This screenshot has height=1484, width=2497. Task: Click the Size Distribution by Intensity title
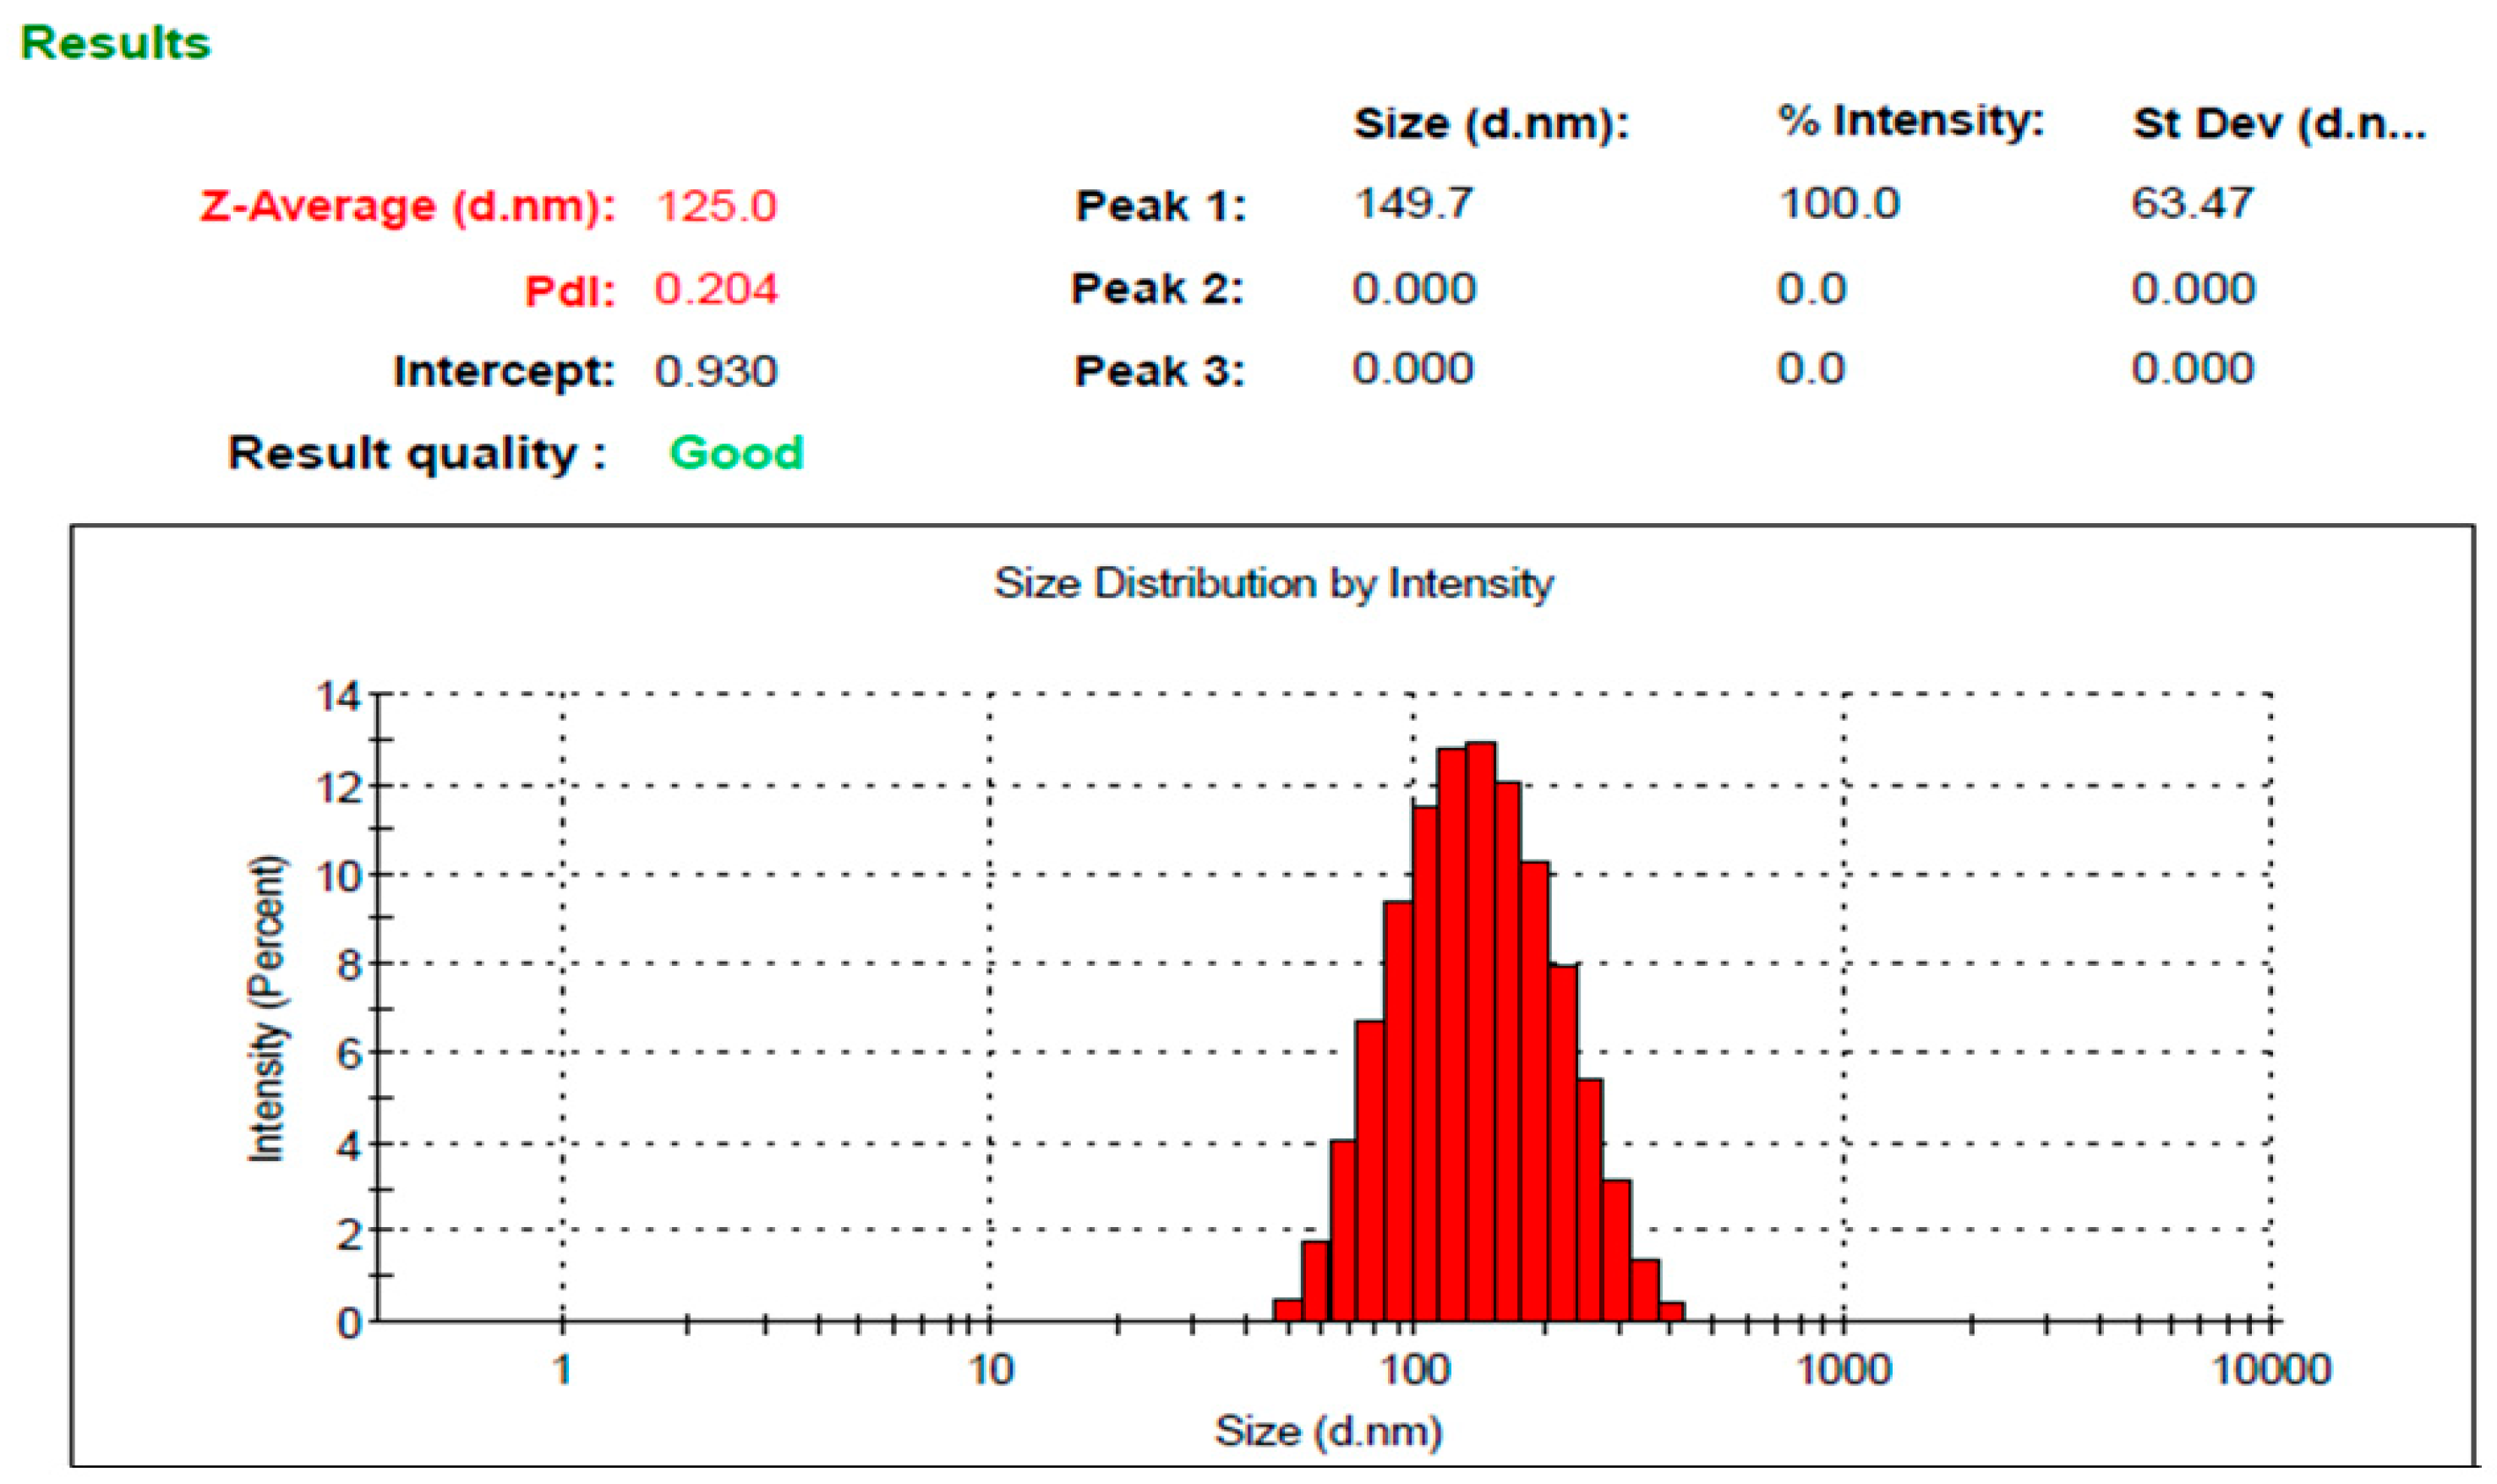pos(1273,583)
